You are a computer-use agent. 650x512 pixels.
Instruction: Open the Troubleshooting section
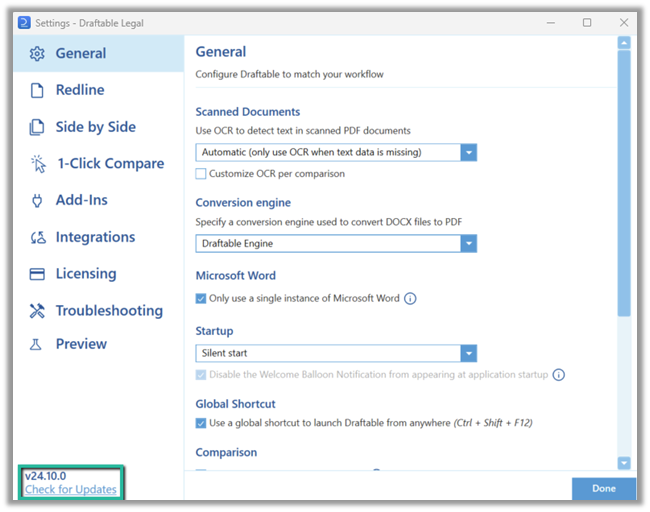click(98, 311)
